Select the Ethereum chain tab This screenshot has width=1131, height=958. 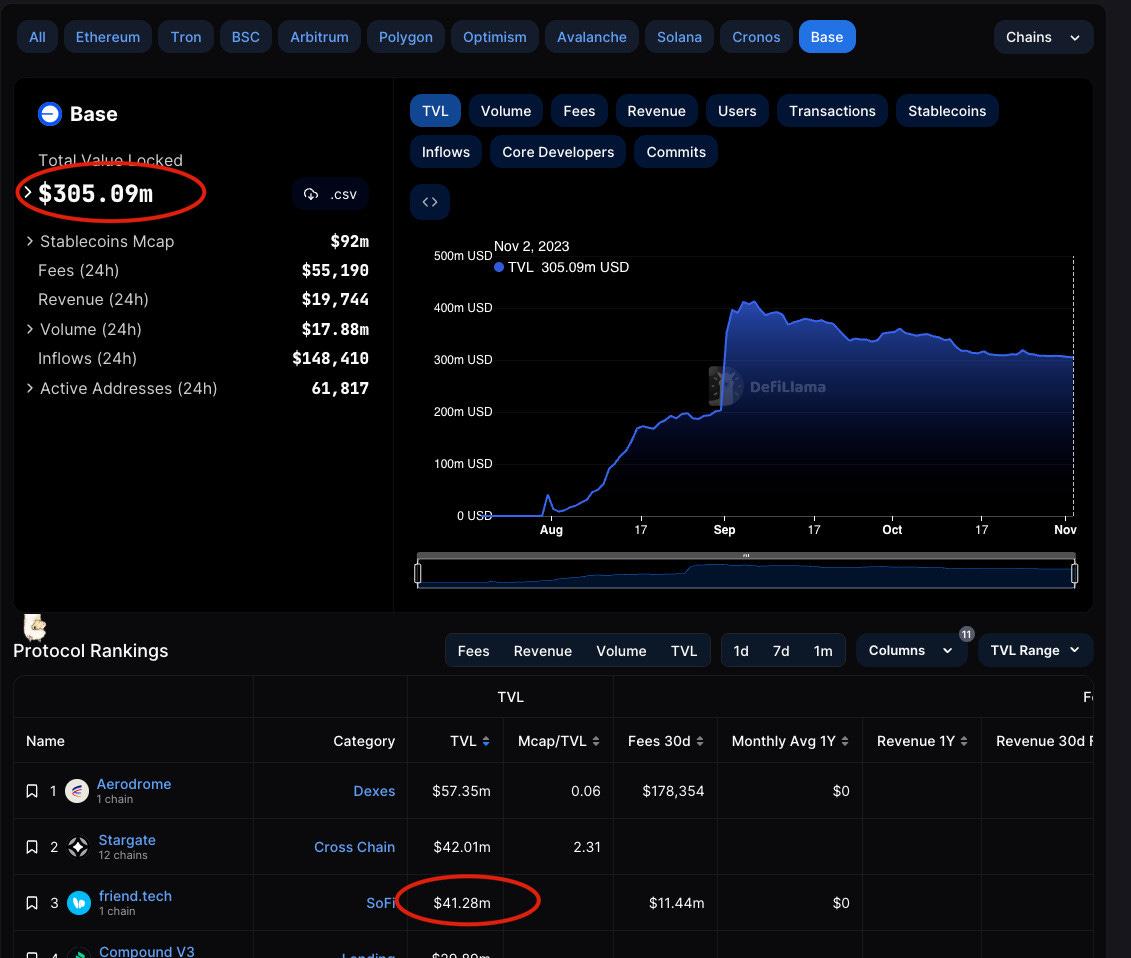pos(108,37)
